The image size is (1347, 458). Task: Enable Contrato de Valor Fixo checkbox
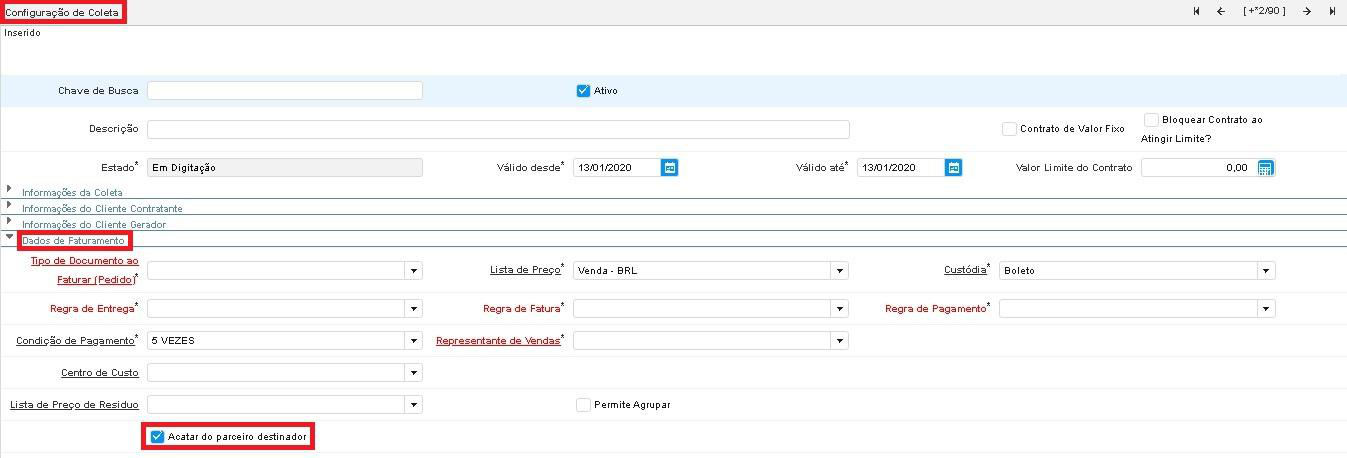click(x=1009, y=129)
